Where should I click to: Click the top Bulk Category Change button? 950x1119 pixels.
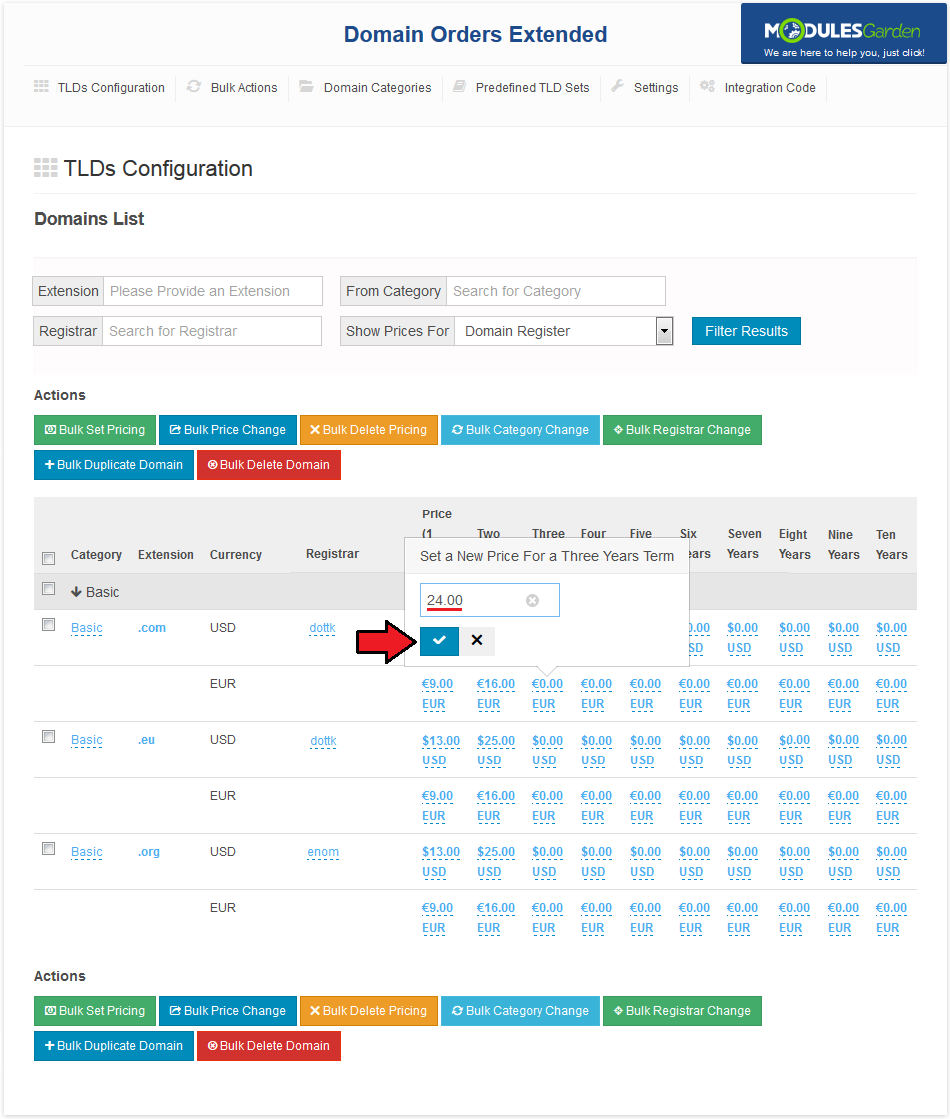click(520, 430)
